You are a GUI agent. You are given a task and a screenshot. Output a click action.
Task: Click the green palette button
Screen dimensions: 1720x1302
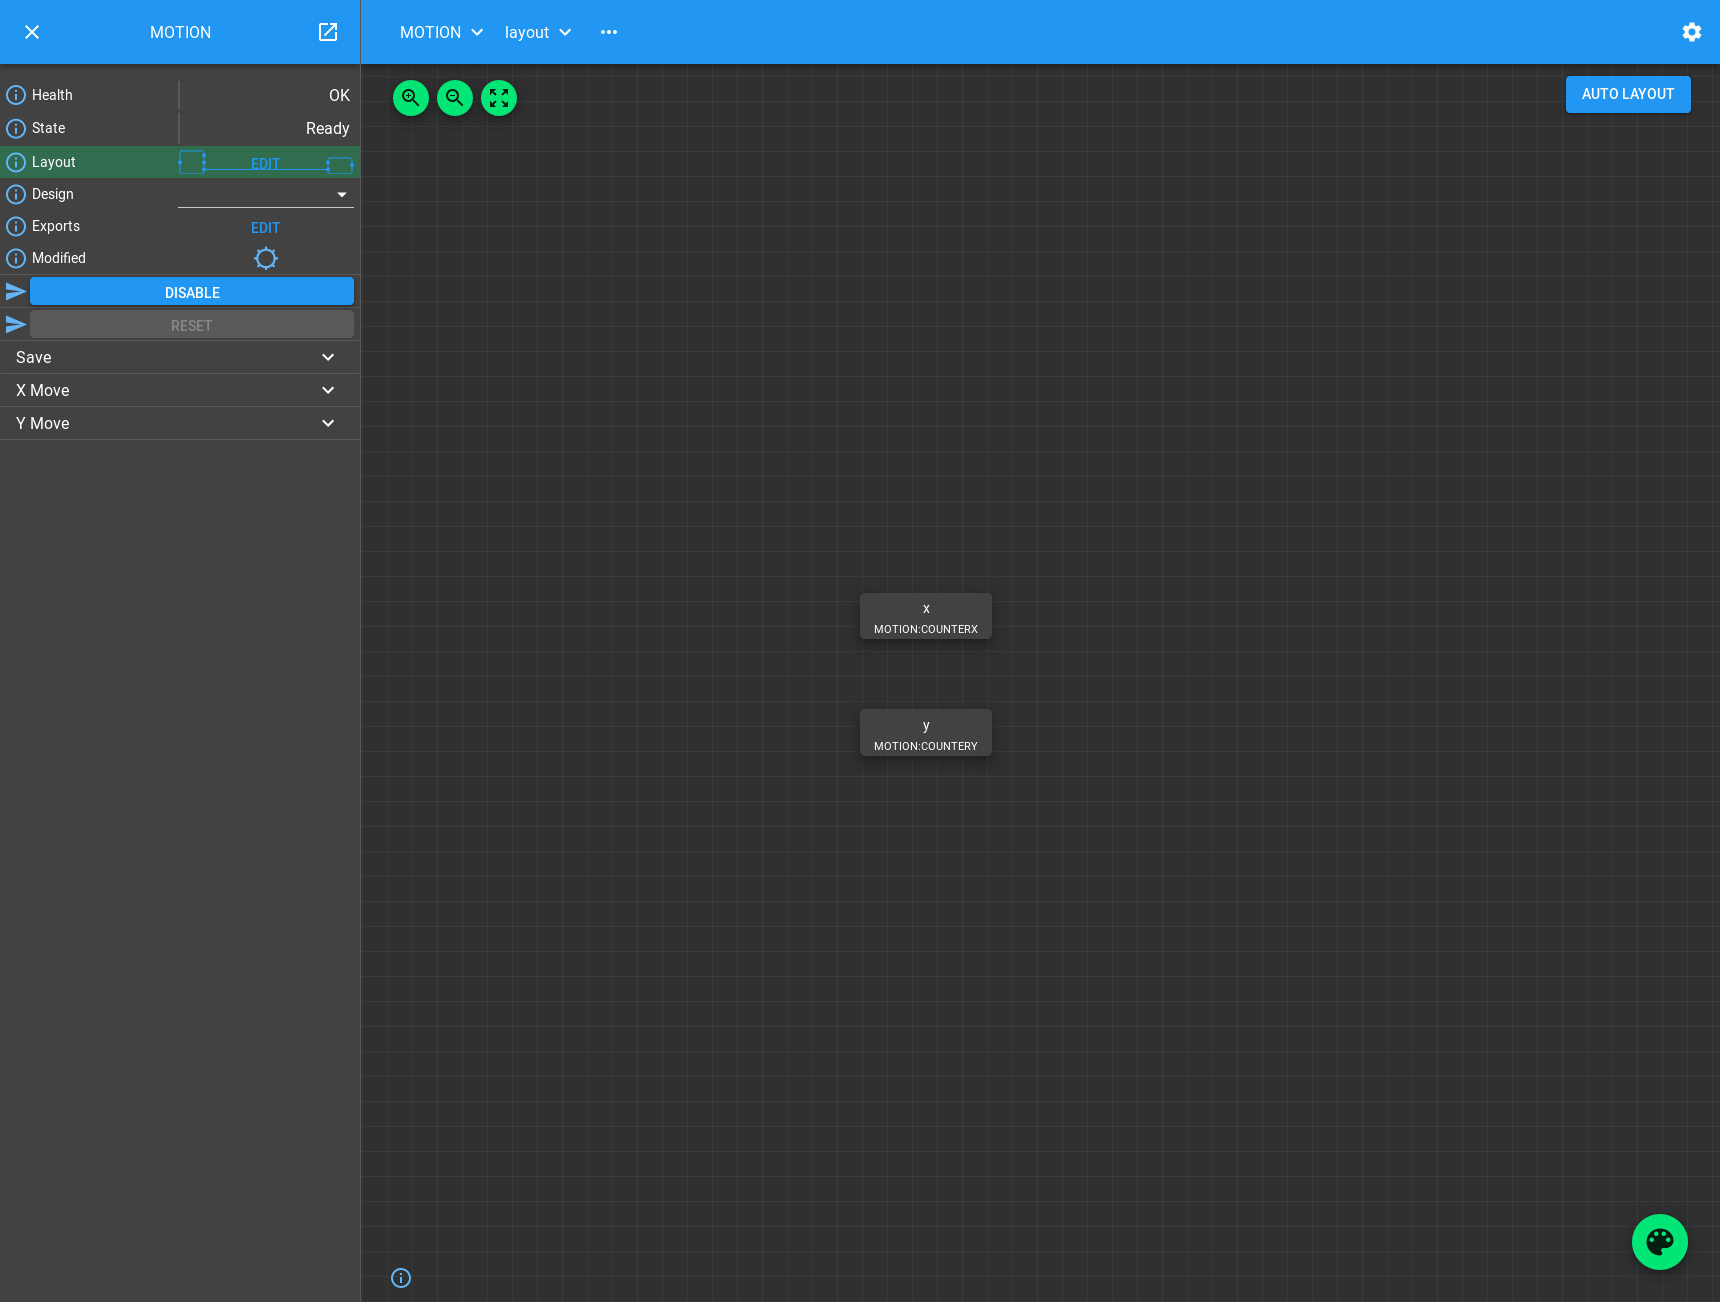[1659, 1242]
